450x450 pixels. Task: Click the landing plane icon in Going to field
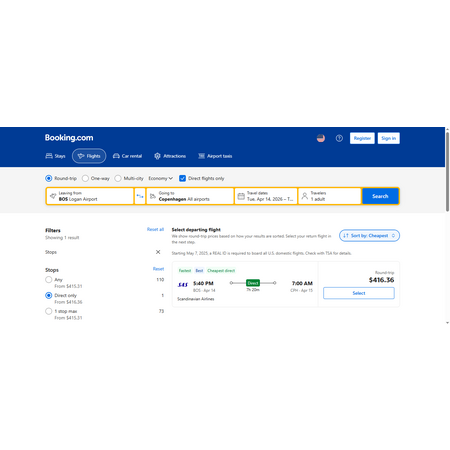point(153,196)
